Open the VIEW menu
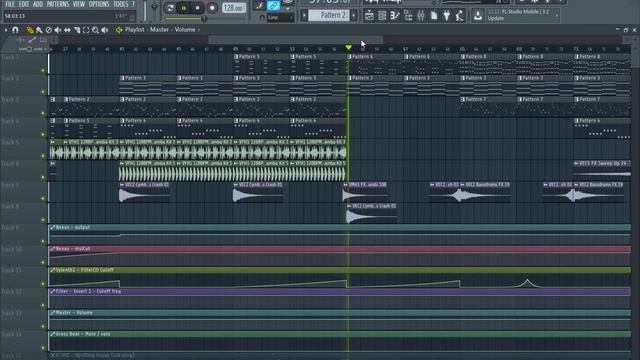Screen dimensions: 640x360 (79, 4)
